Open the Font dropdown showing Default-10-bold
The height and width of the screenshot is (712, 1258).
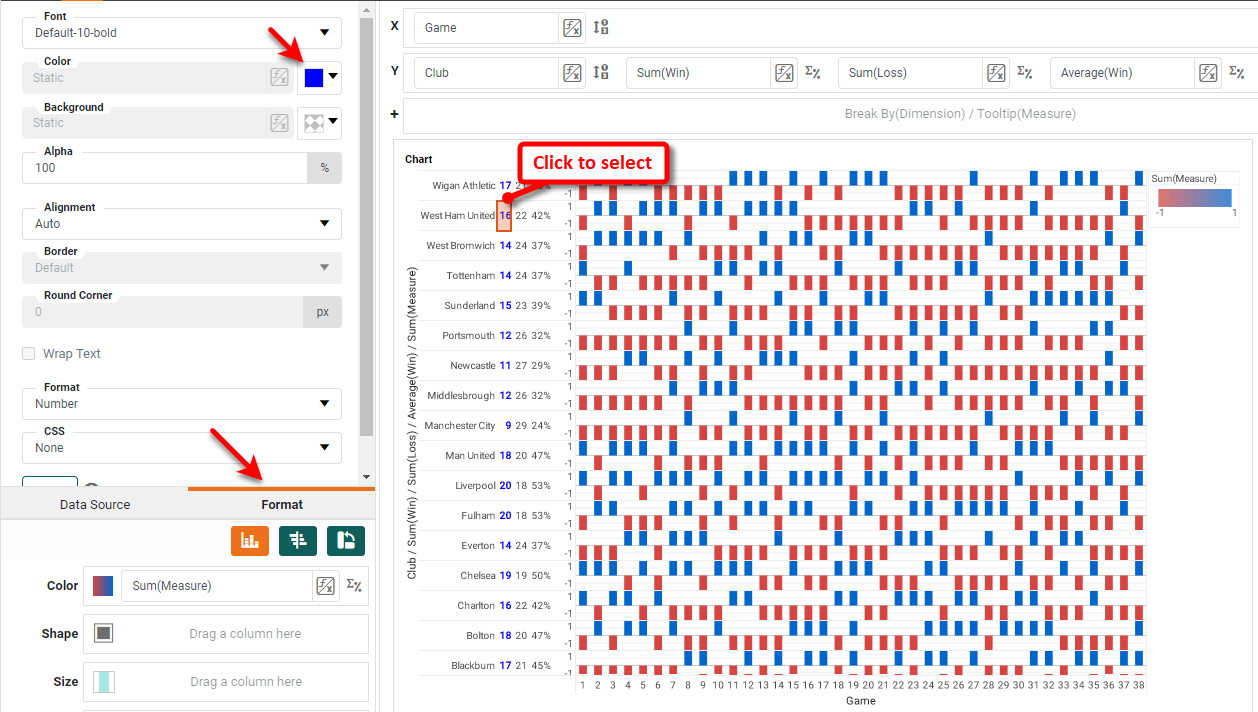click(x=182, y=33)
